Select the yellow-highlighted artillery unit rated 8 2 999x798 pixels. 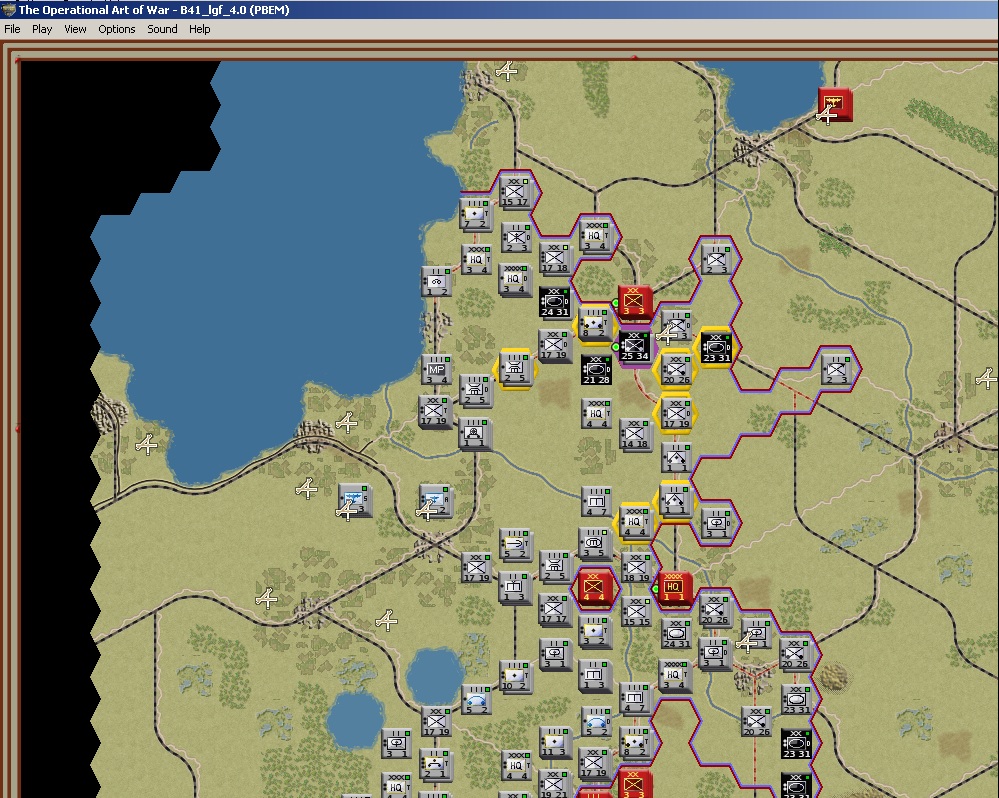[x=594, y=324]
